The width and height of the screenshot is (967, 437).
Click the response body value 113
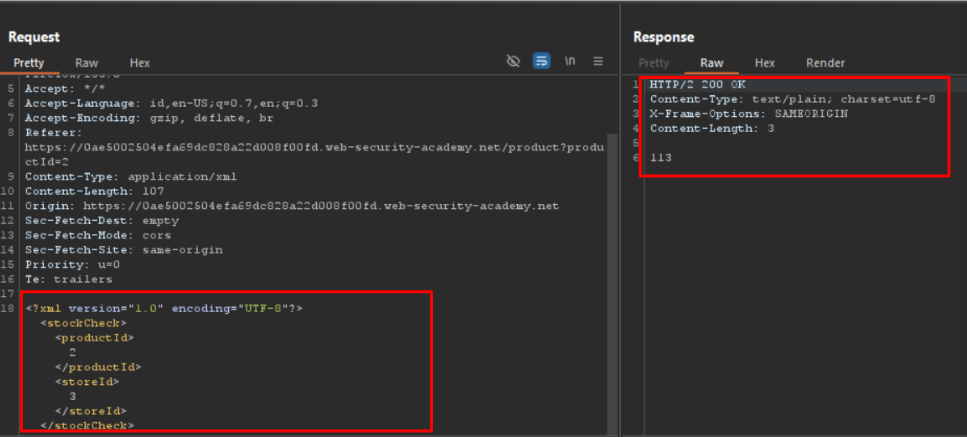point(660,158)
